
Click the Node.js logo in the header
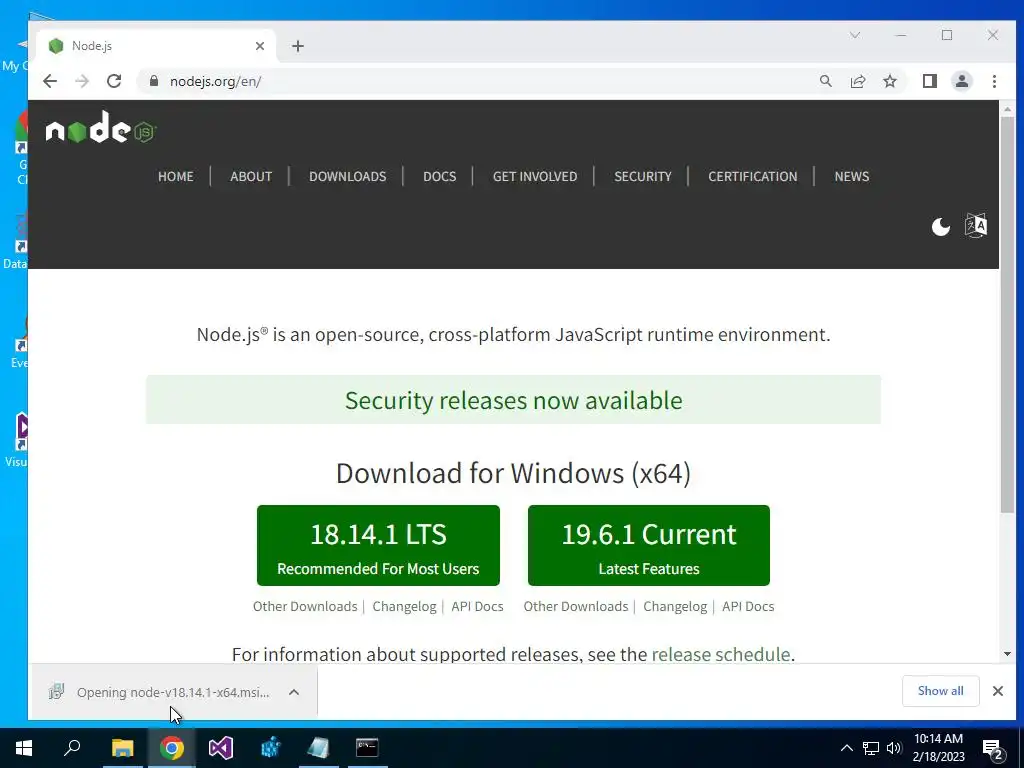(x=101, y=128)
